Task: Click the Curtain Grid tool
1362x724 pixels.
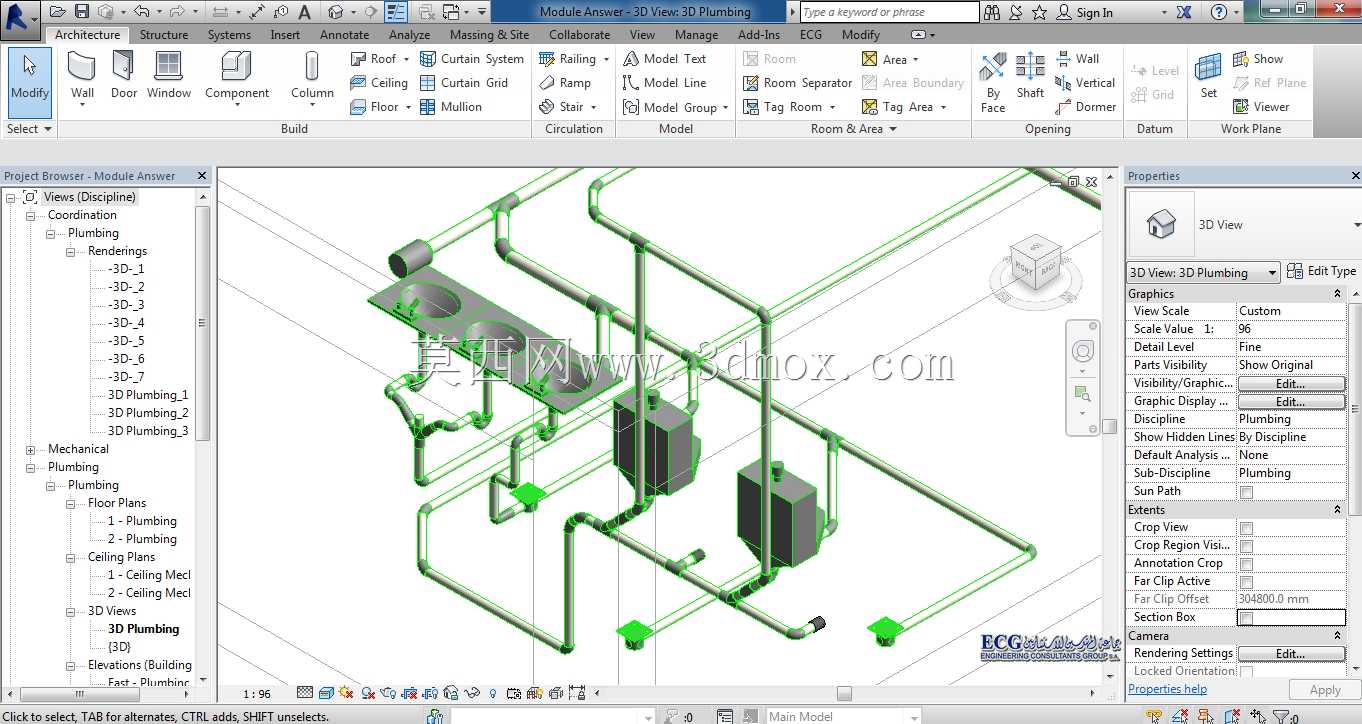Action: [464, 83]
